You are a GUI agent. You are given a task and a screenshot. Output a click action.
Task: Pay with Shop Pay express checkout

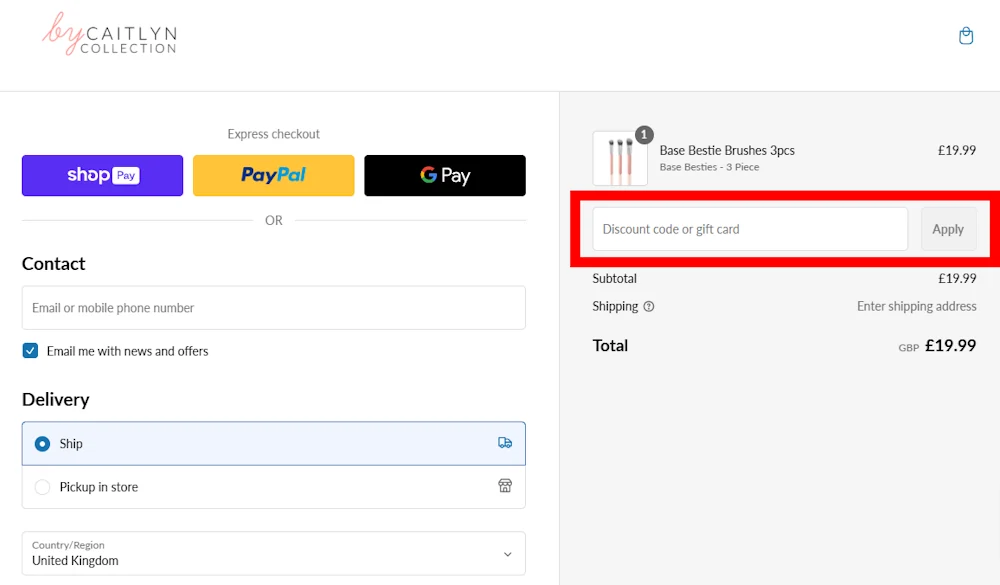102,175
